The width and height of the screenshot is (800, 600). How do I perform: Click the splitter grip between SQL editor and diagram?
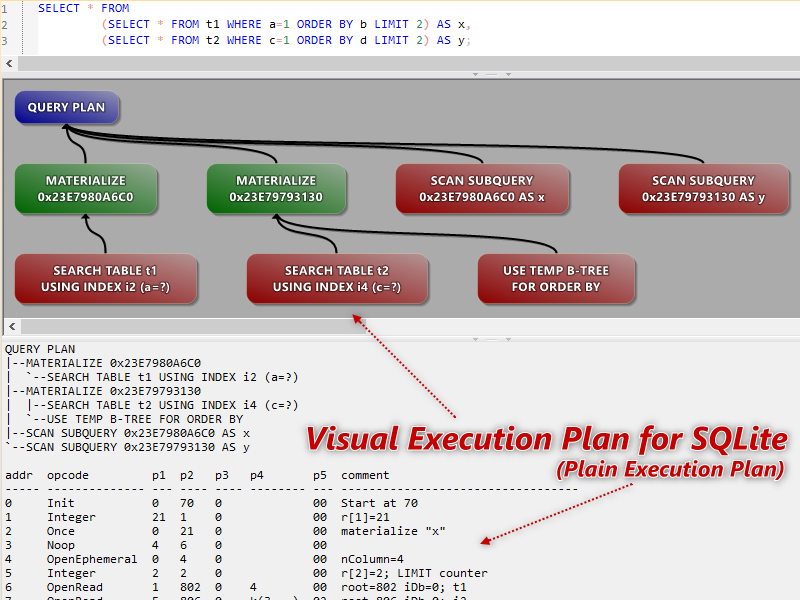[x=491, y=74]
